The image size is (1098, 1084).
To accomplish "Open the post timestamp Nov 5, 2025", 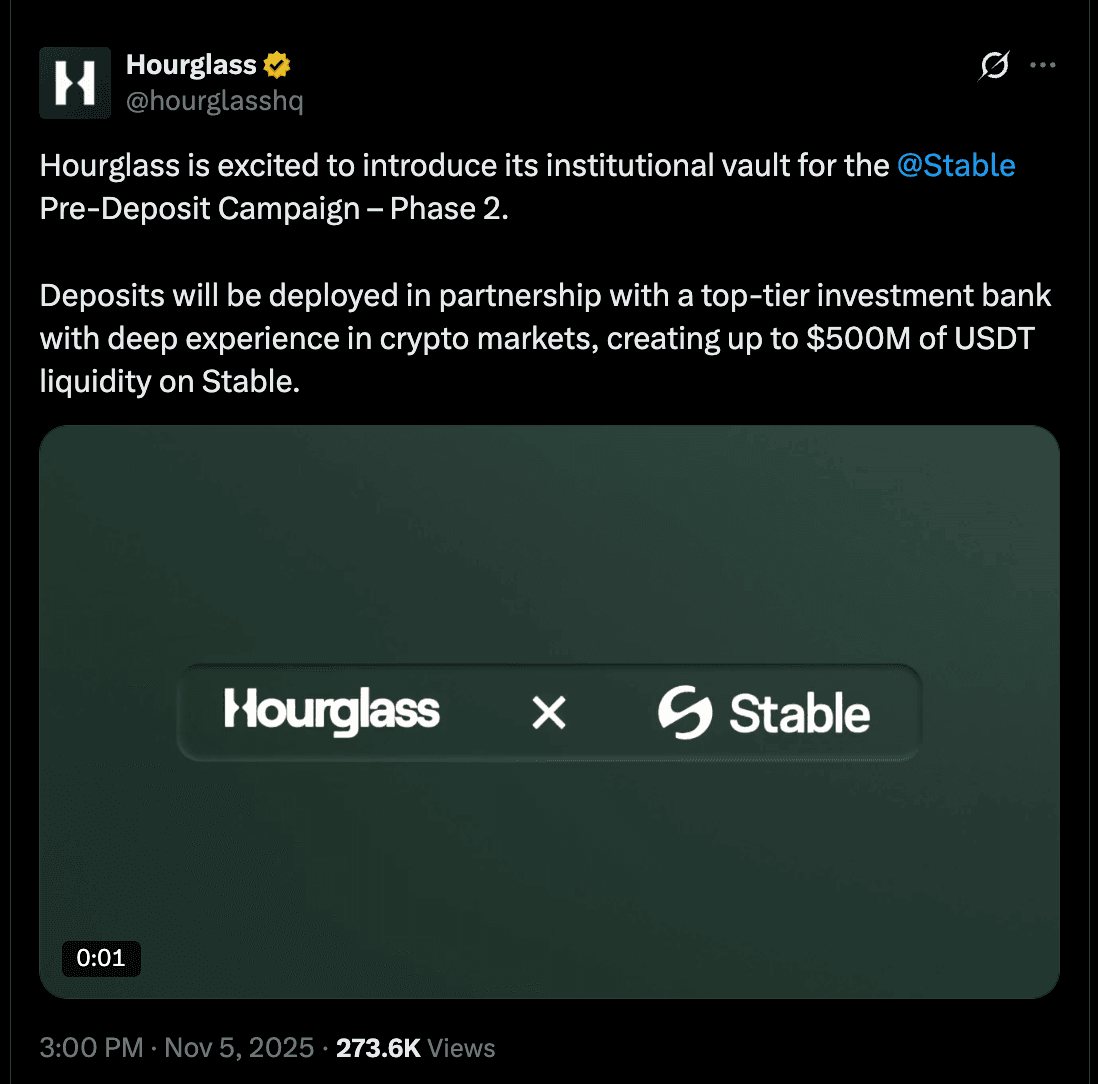I will pos(238,1048).
